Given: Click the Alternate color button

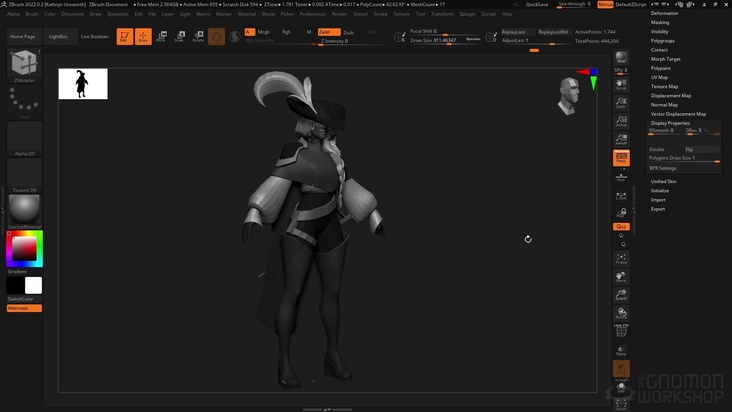Looking at the screenshot, I should coord(24,308).
